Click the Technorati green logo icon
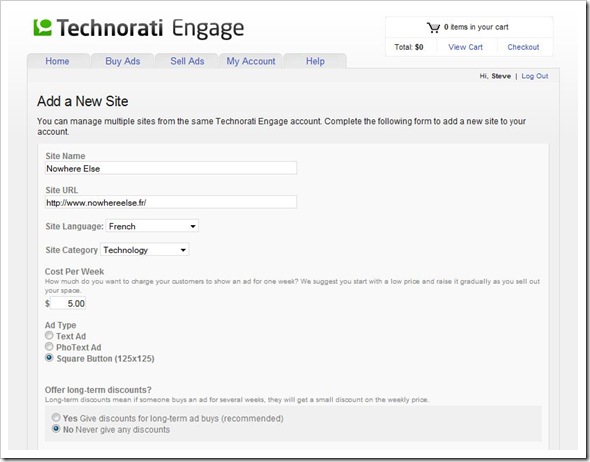The width and height of the screenshot is (590, 462). (x=43, y=27)
